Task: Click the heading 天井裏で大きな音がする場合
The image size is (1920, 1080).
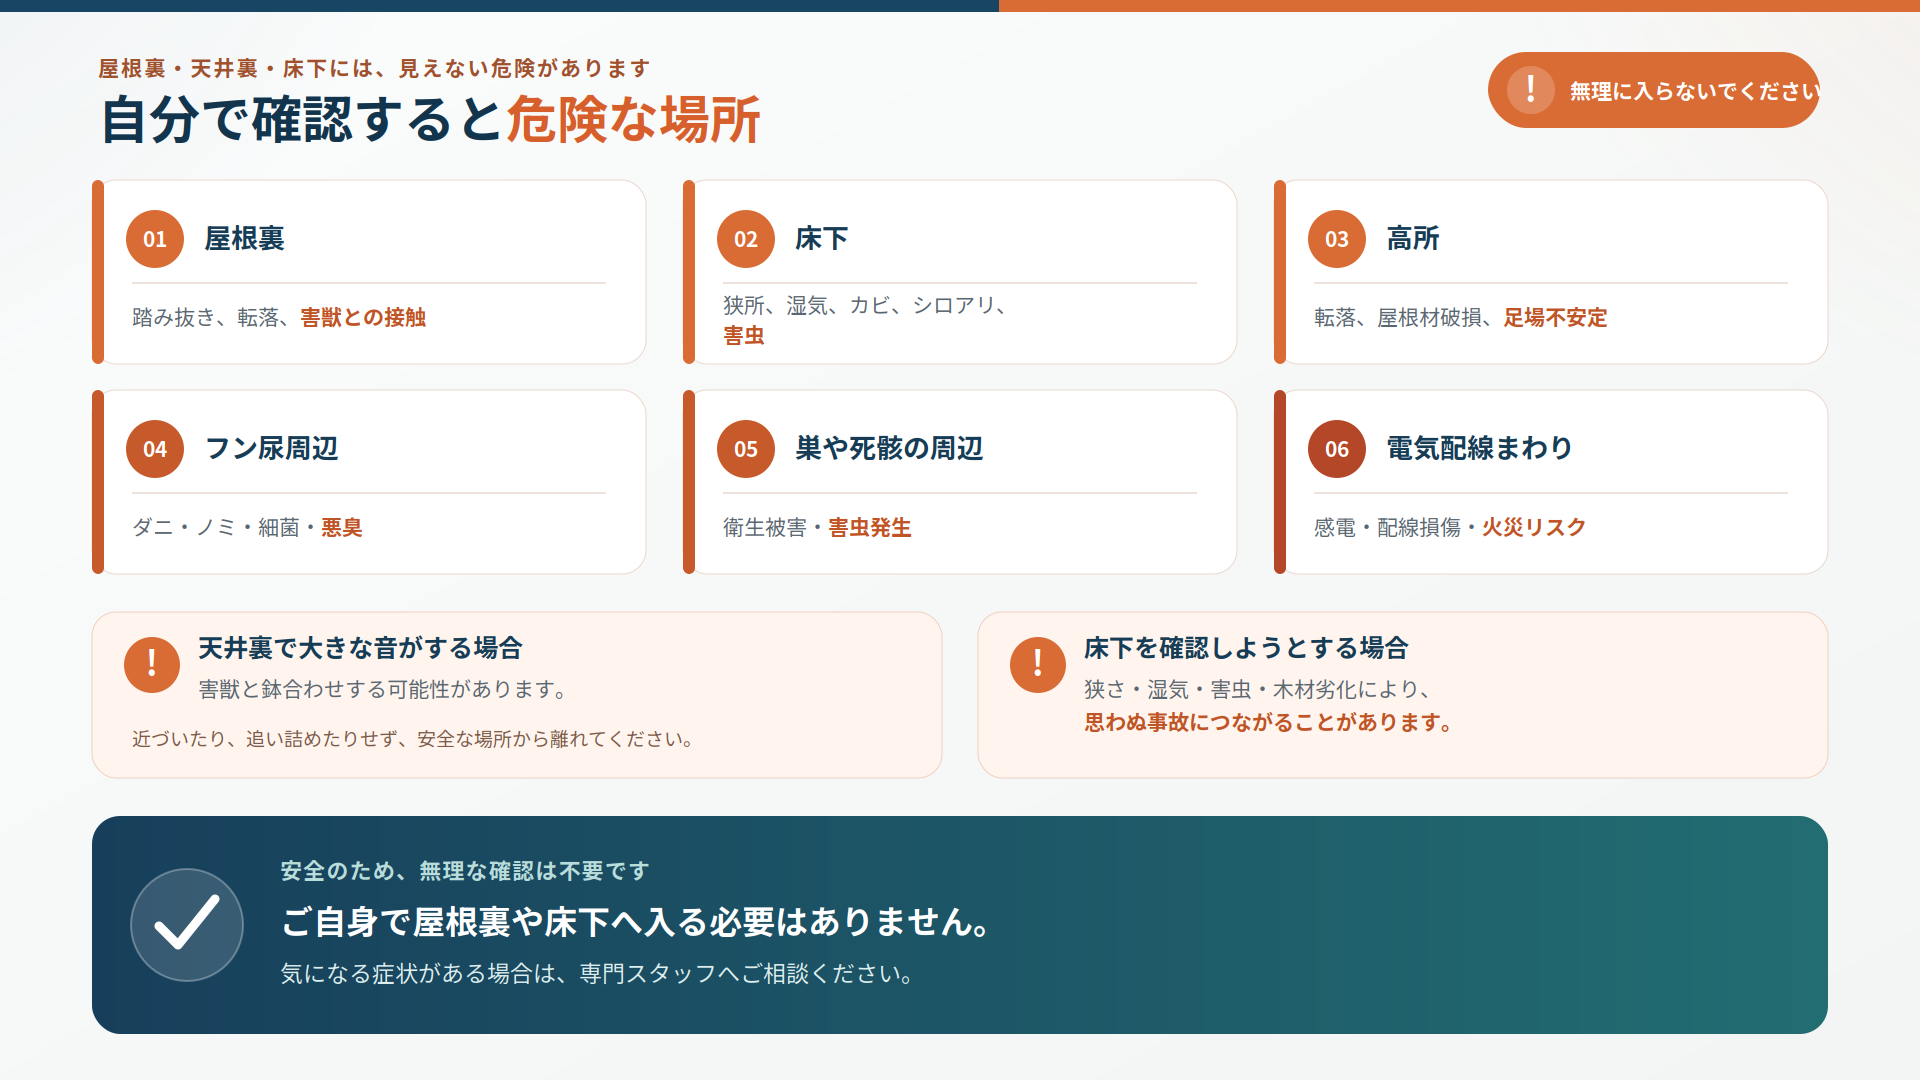Action: tap(361, 648)
